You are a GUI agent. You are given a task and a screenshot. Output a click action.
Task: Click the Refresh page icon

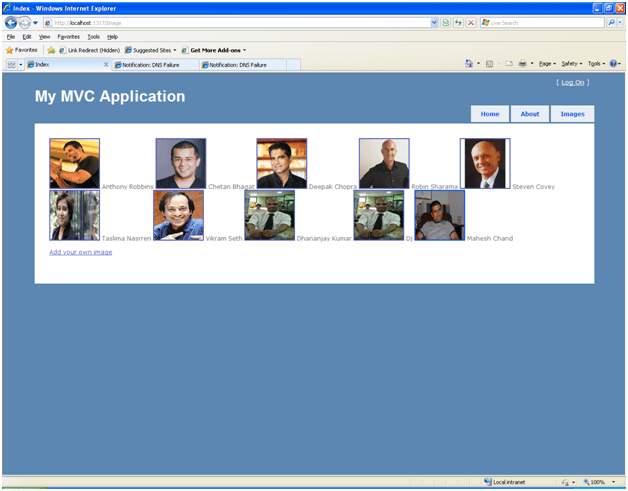point(459,22)
